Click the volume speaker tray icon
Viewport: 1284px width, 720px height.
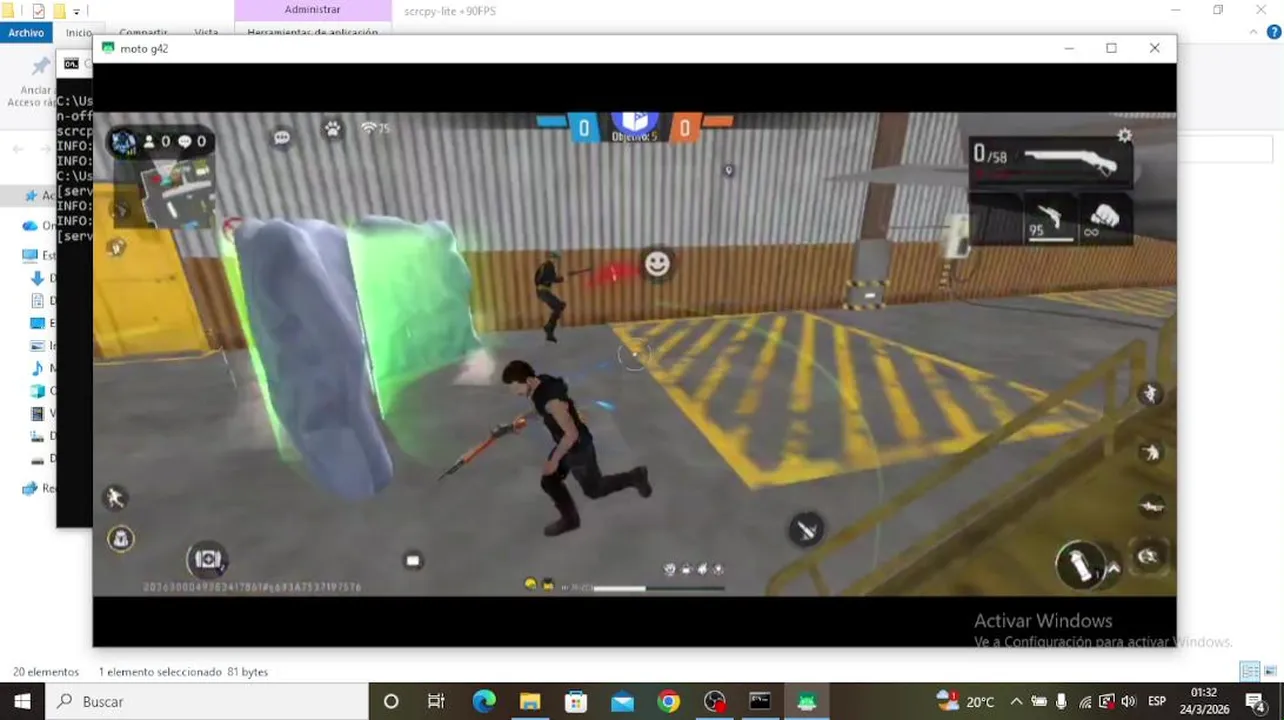pyautogui.click(x=1129, y=701)
